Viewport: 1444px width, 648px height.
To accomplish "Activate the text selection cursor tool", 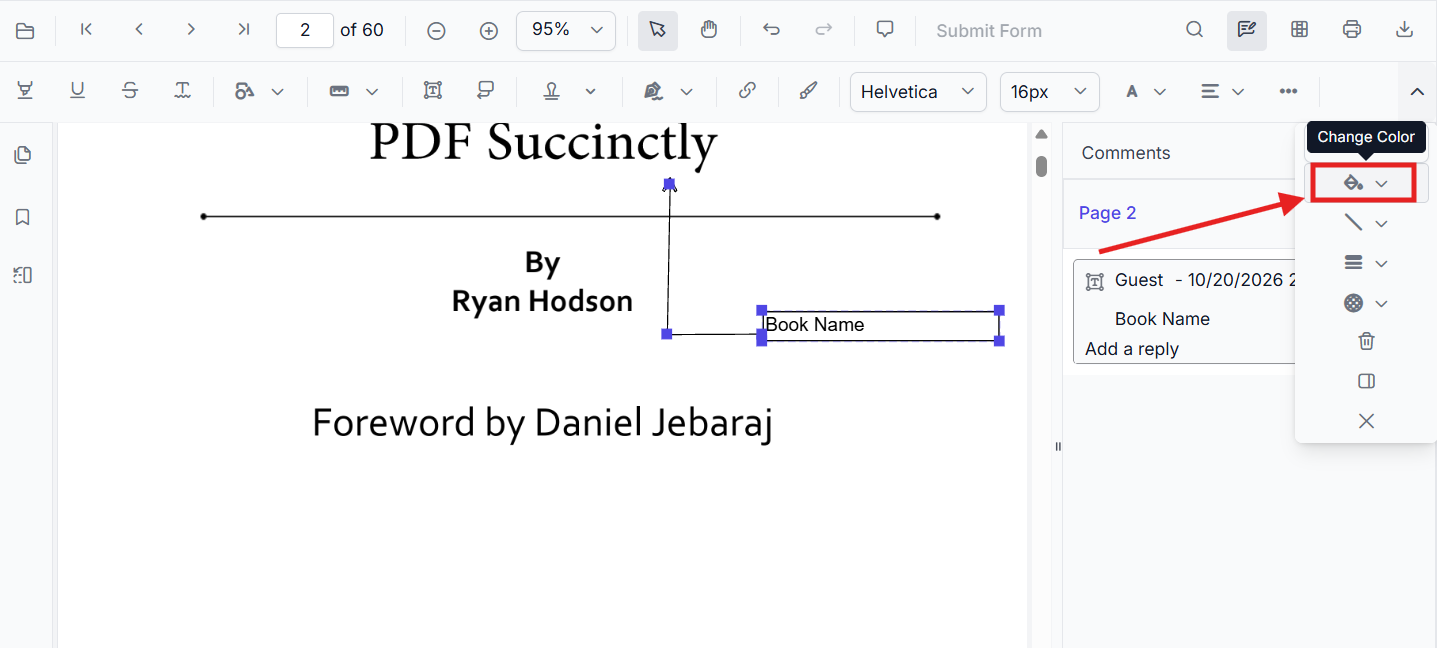I will coord(657,30).
